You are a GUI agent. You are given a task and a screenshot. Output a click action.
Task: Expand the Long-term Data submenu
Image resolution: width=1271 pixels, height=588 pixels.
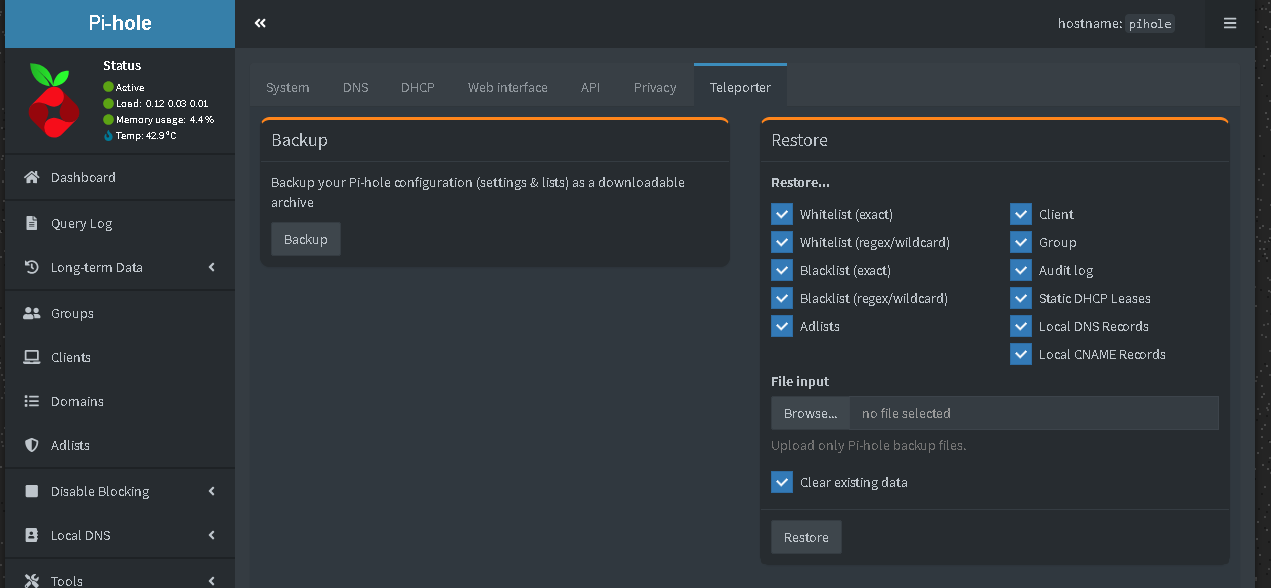212,267
